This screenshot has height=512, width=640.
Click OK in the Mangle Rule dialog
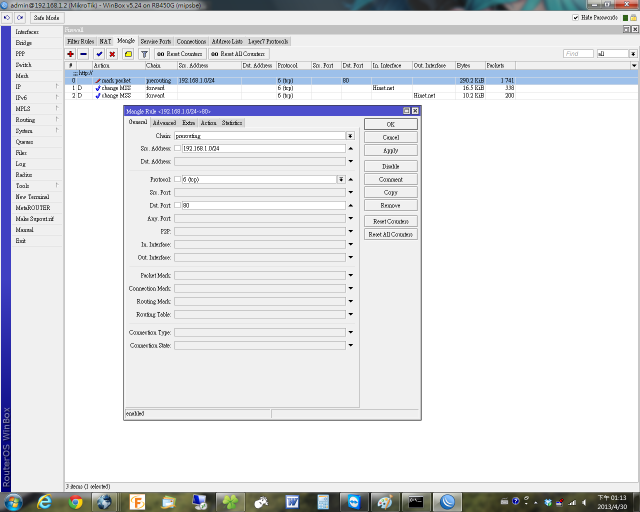pyautogui.click(x=391, y=124)
